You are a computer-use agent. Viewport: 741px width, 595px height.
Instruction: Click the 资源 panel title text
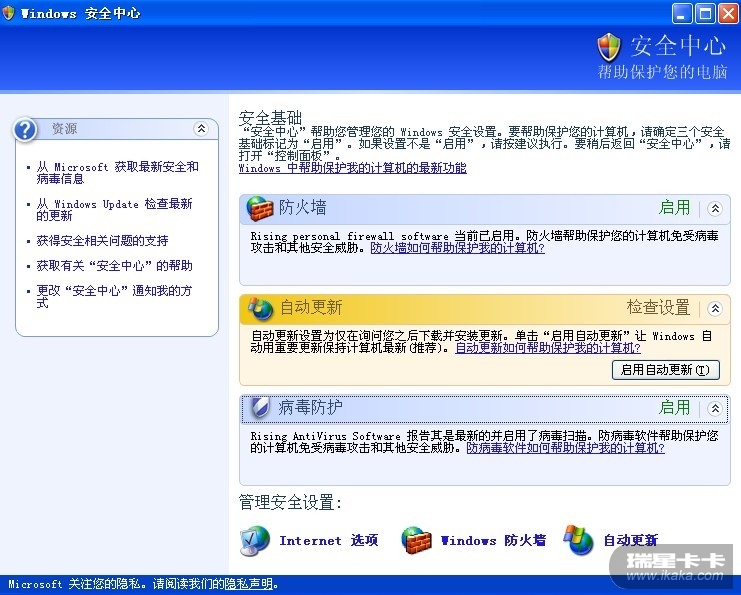64,129
